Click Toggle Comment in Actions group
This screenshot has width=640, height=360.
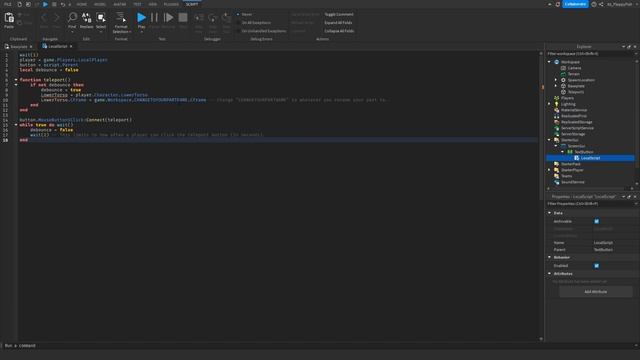point(339,14)
